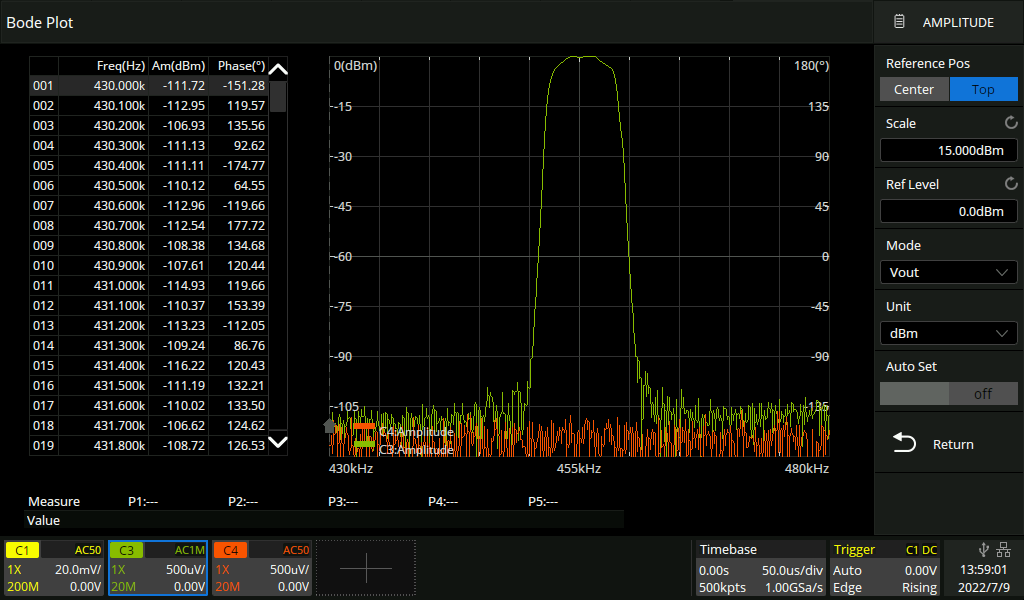
Task: Click the 177.72 phase cell
Action: [238, 225]
